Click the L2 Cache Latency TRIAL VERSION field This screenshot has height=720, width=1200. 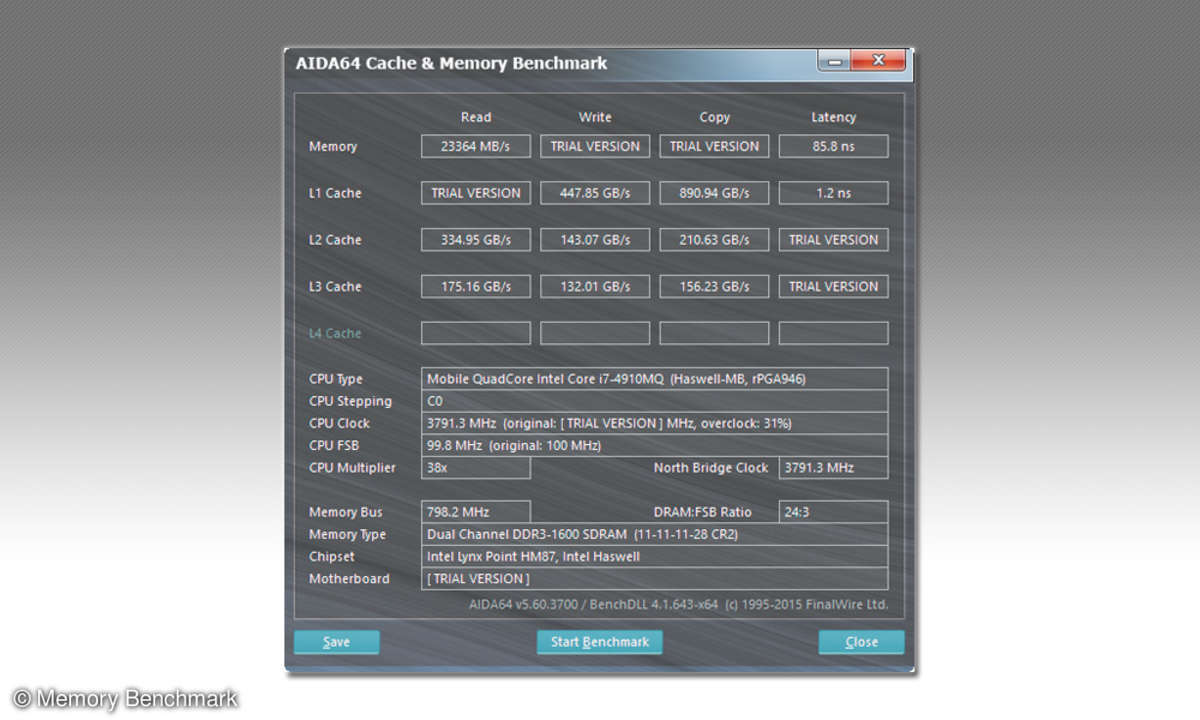833,240
